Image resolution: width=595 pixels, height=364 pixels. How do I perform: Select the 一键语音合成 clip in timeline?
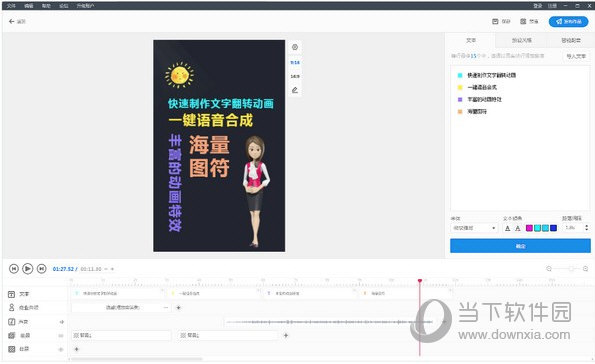[x=214, y=293]
